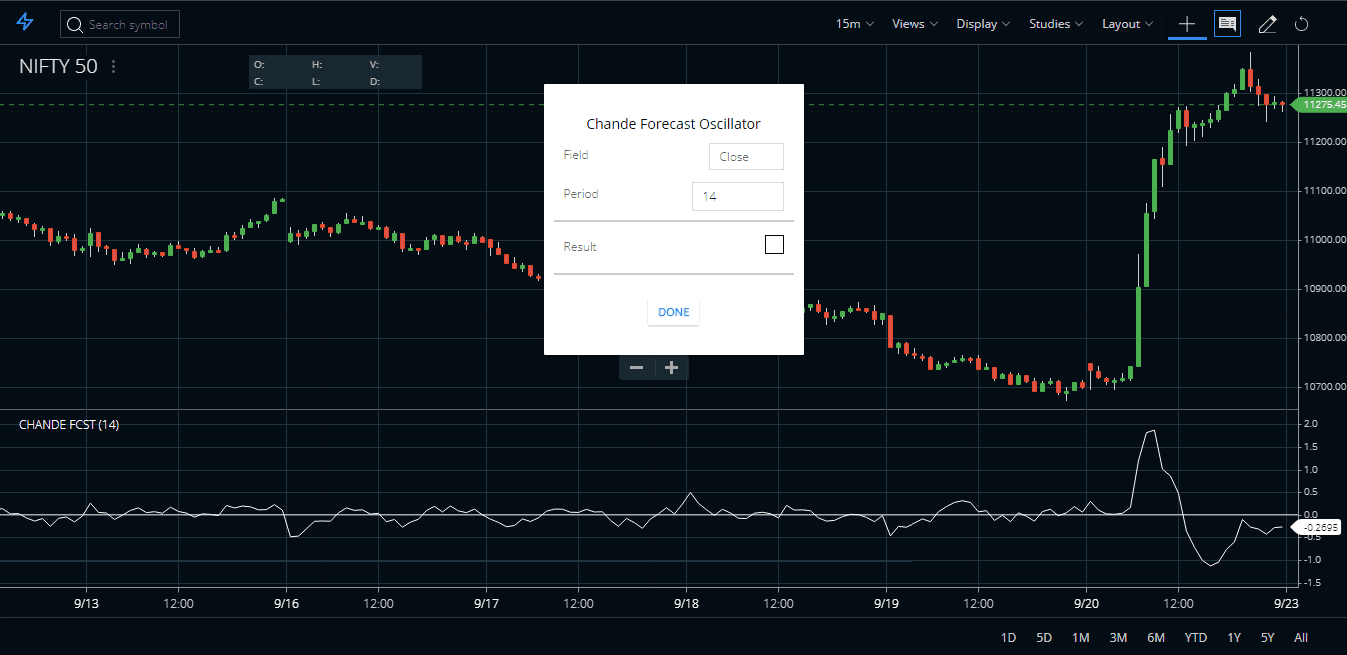Select the YTD range
This screenshot has width=1347, height=655.
[1196, 638]
